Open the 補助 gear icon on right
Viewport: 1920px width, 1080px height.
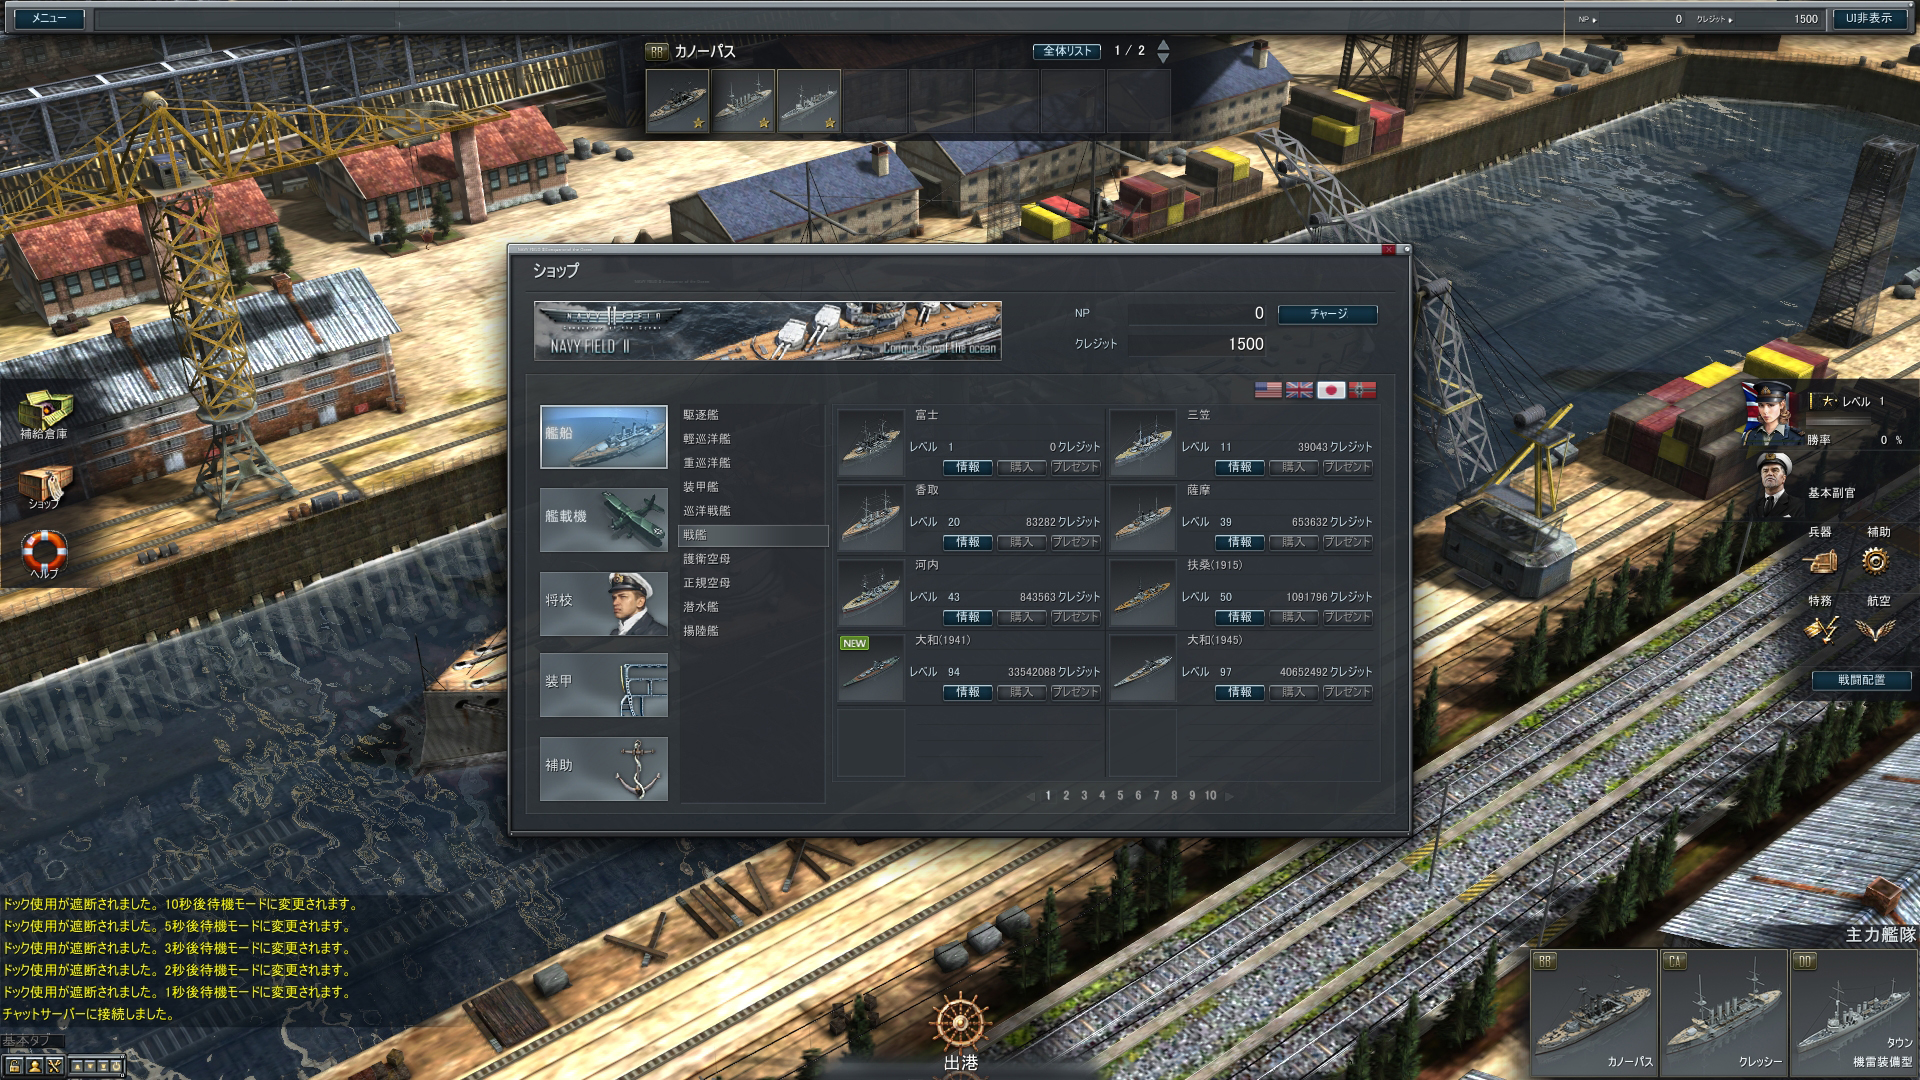coord(1876,560)
